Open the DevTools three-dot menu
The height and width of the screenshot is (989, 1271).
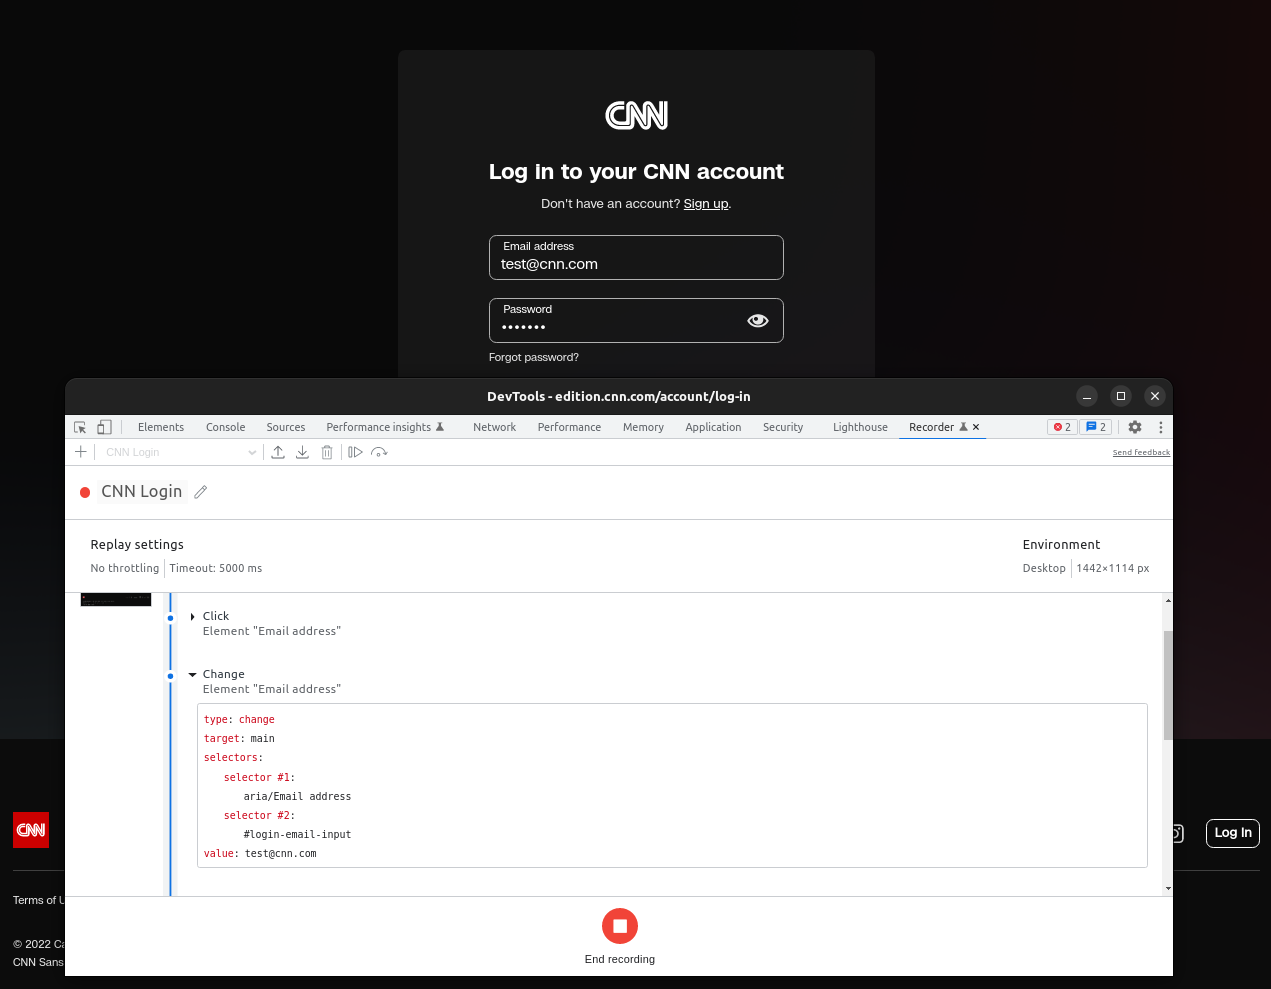pos(1161,427)
